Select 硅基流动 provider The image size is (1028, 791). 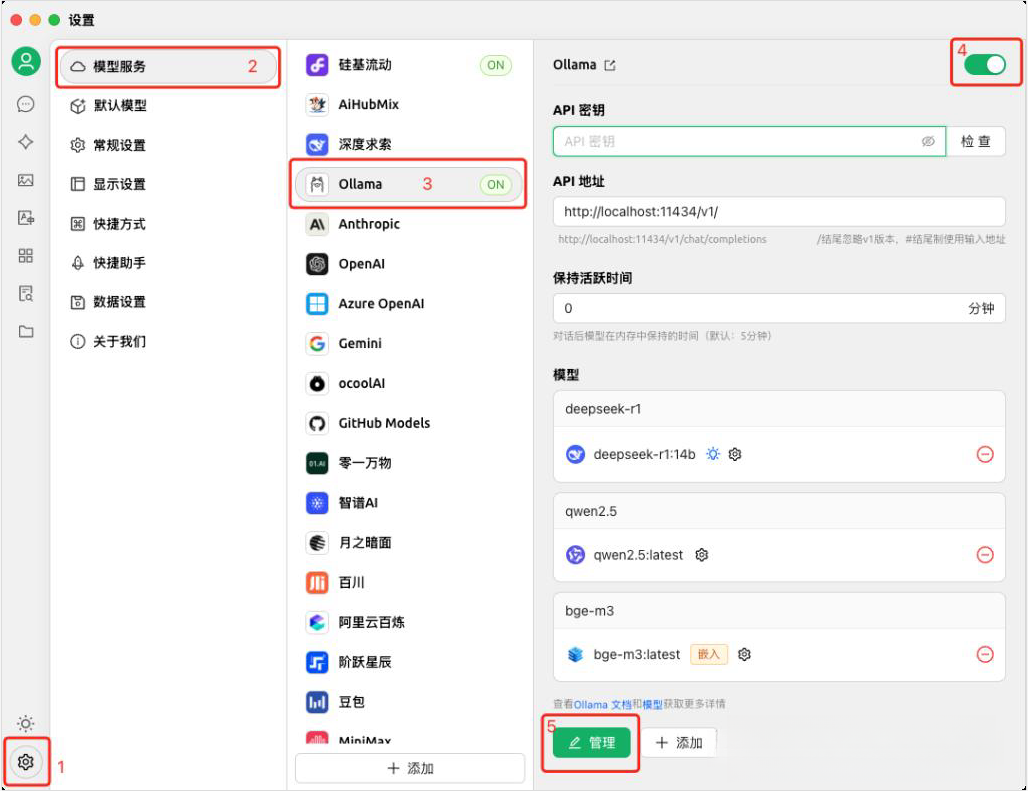[409, 65]
